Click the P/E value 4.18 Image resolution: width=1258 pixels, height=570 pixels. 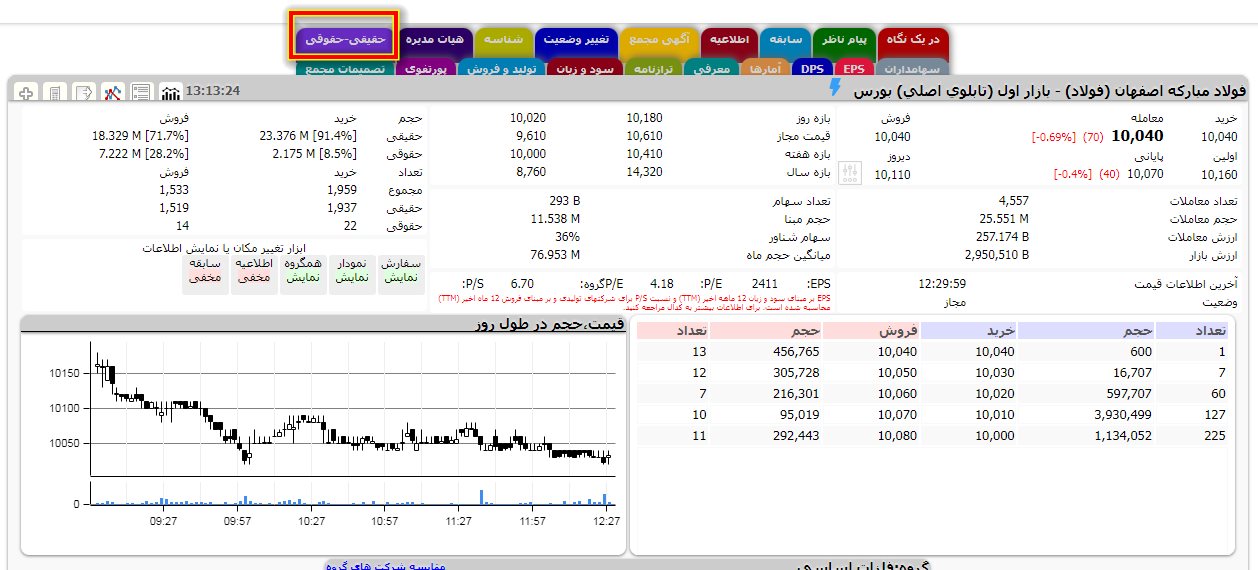(x=661, y=283)
